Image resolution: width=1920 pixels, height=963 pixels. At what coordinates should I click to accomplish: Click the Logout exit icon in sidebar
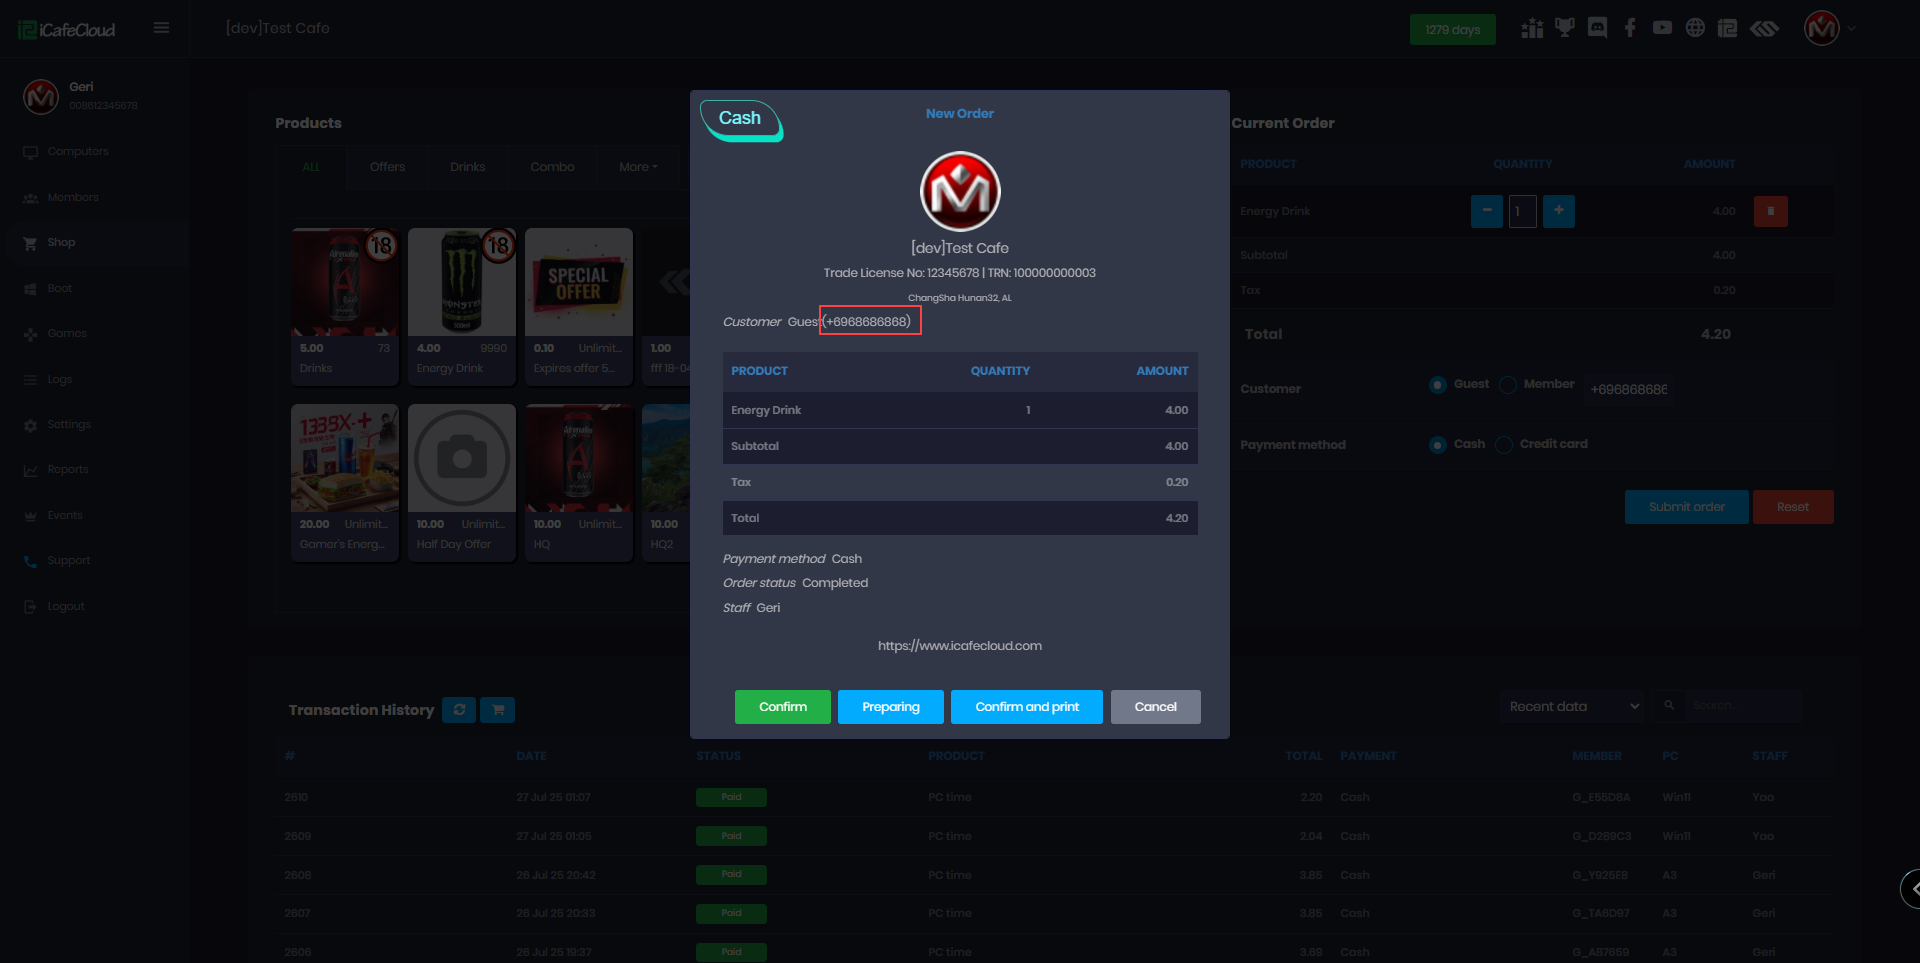[x=30, y=607]
